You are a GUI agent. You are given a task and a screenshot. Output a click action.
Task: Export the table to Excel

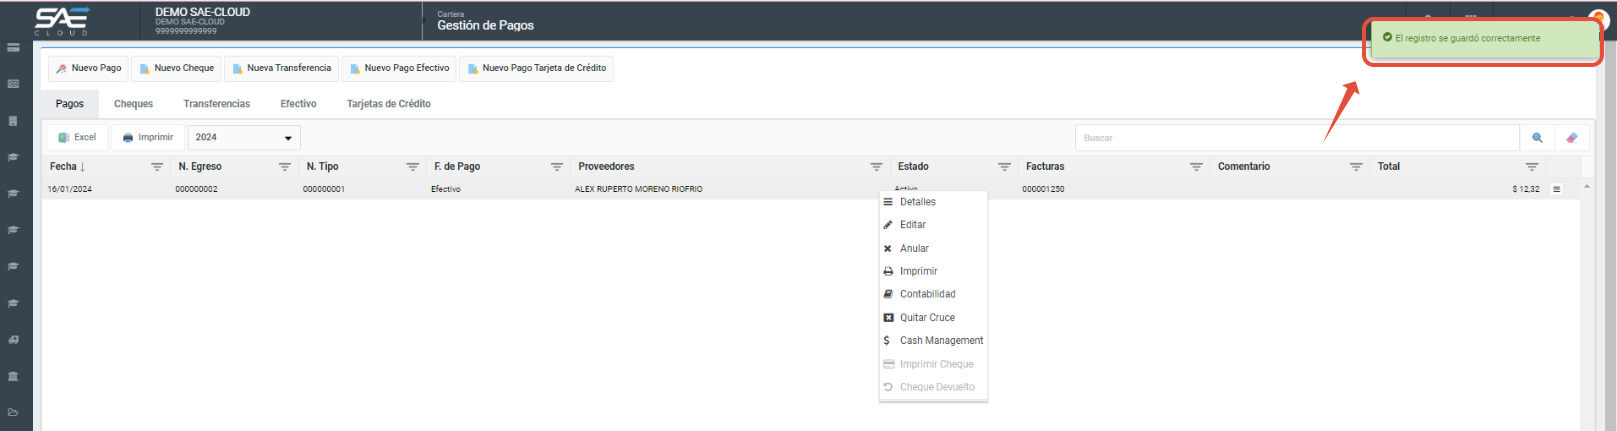77,138
